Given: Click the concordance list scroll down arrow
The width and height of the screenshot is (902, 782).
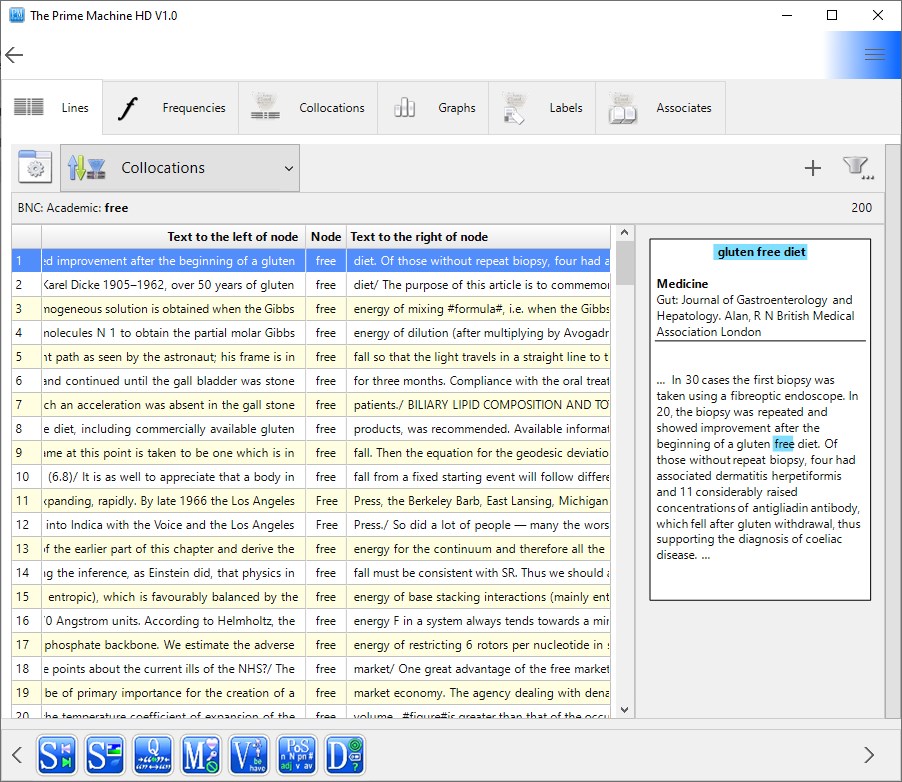Looking at the screenshot, I should (625, 710).
